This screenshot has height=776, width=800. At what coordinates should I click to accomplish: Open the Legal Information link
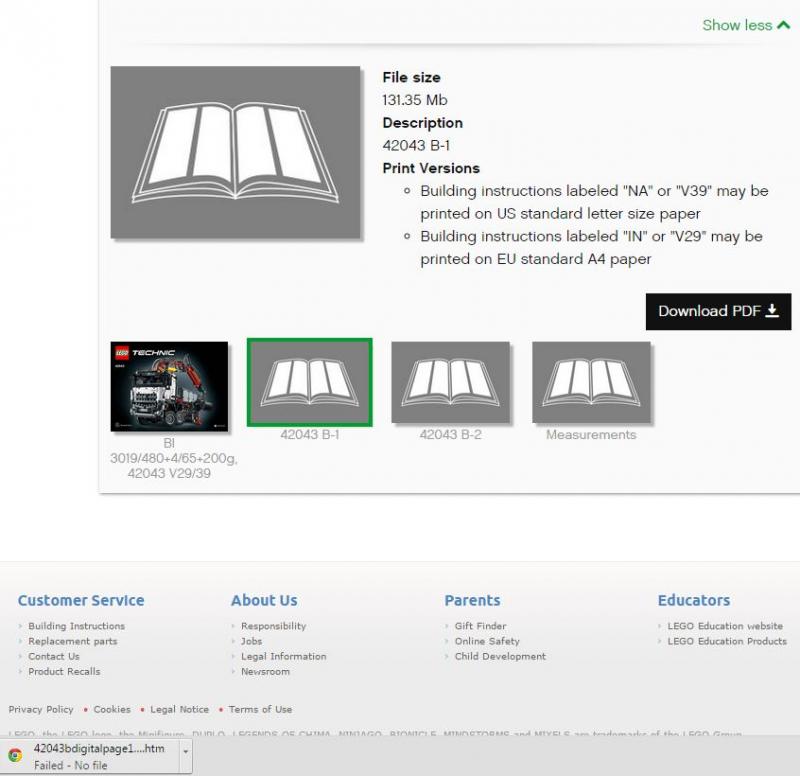(x=283, y=656)
